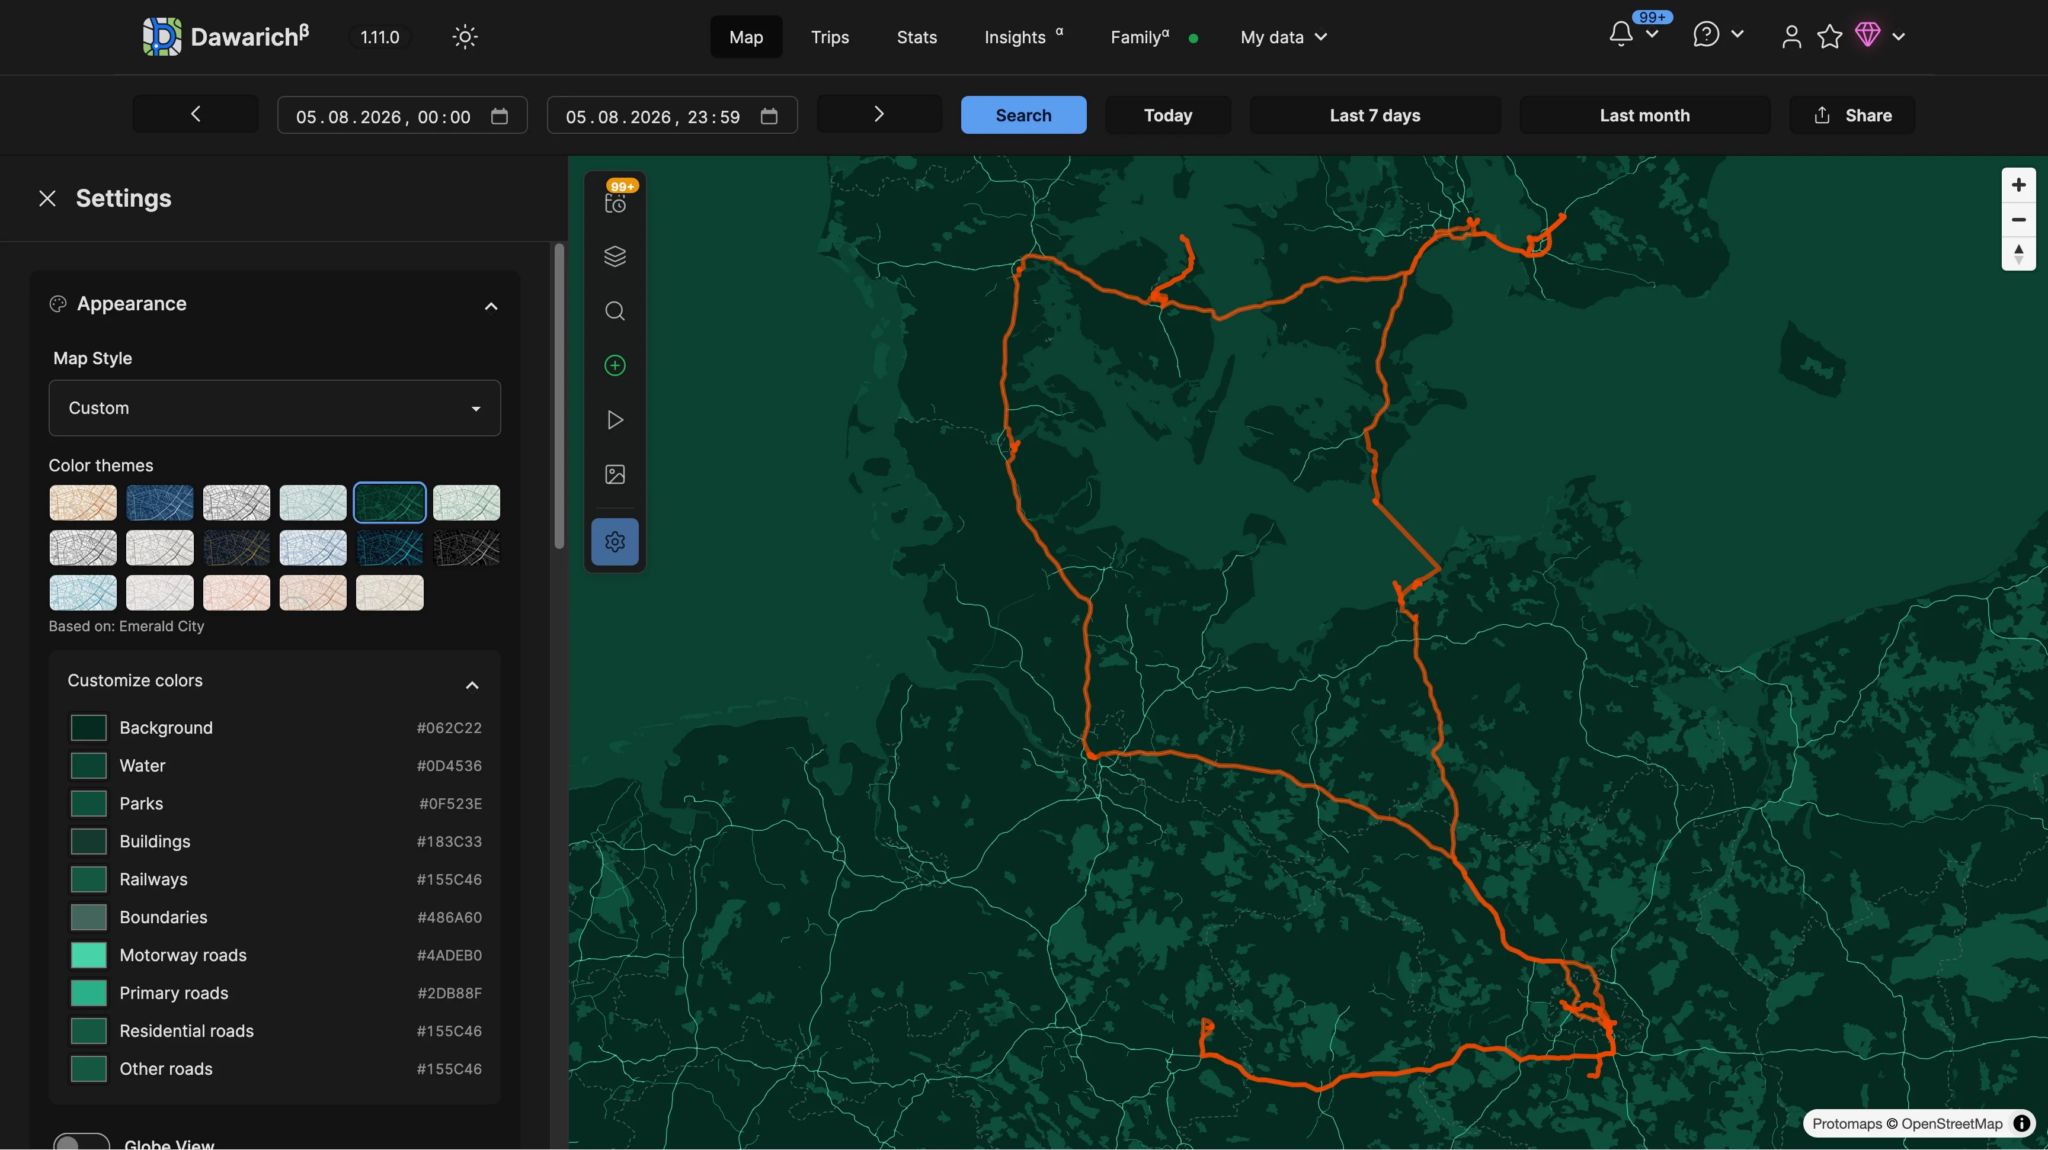This screenshot has height=1150, width=2048.
Task: Open the Insights tab
Action: tap(1024, 37)
